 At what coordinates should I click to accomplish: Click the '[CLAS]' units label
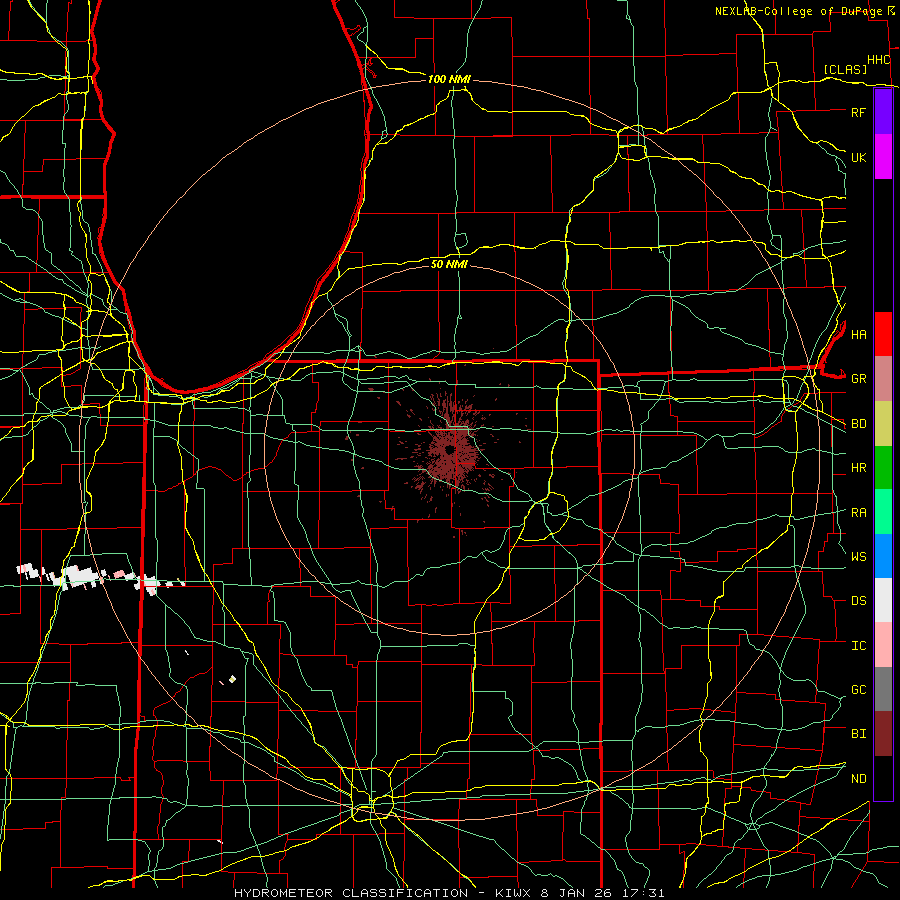(845, 69)
